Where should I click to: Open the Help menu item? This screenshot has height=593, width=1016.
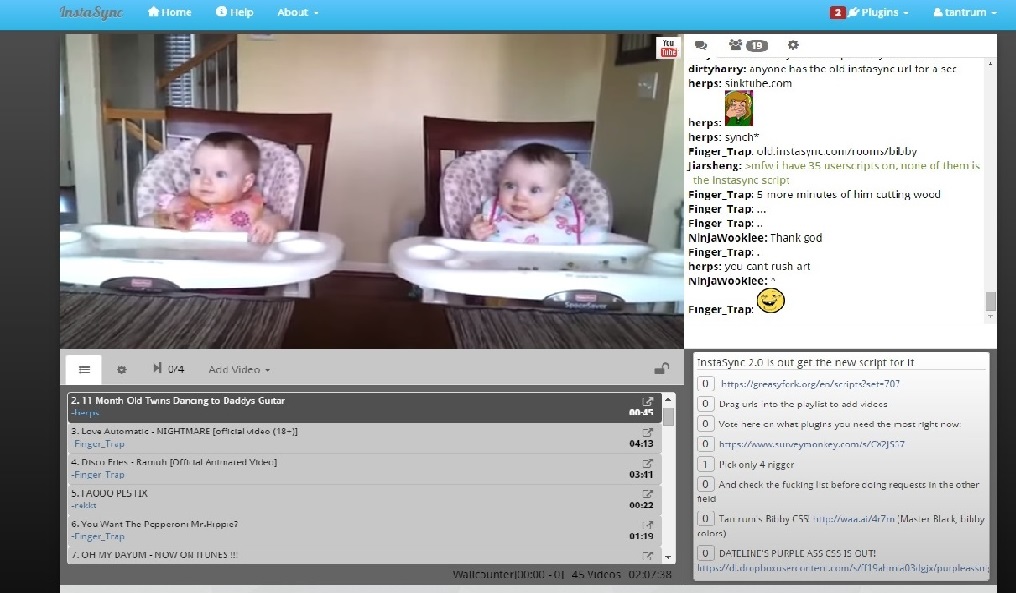(235, 12)
